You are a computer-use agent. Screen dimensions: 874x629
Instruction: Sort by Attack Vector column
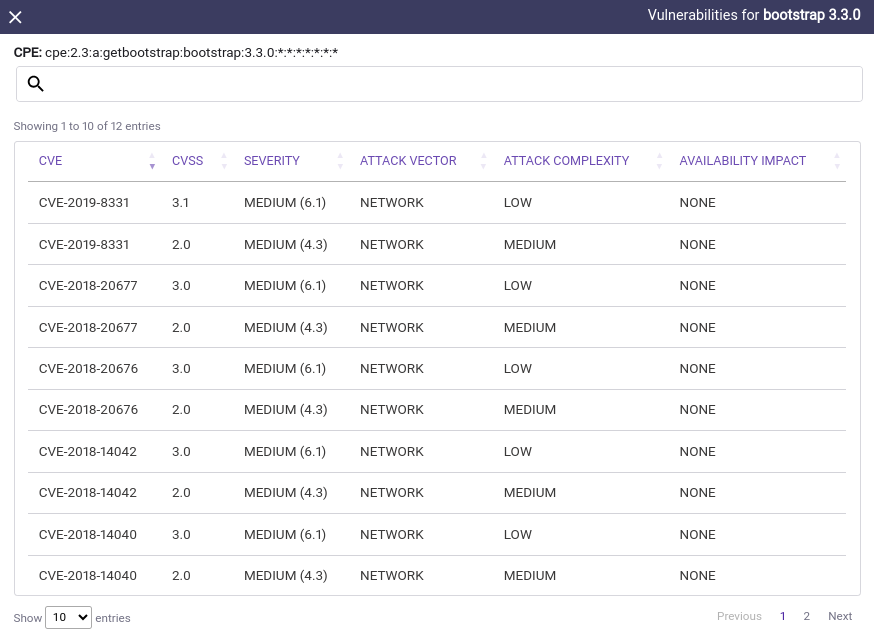pos(408,161)
